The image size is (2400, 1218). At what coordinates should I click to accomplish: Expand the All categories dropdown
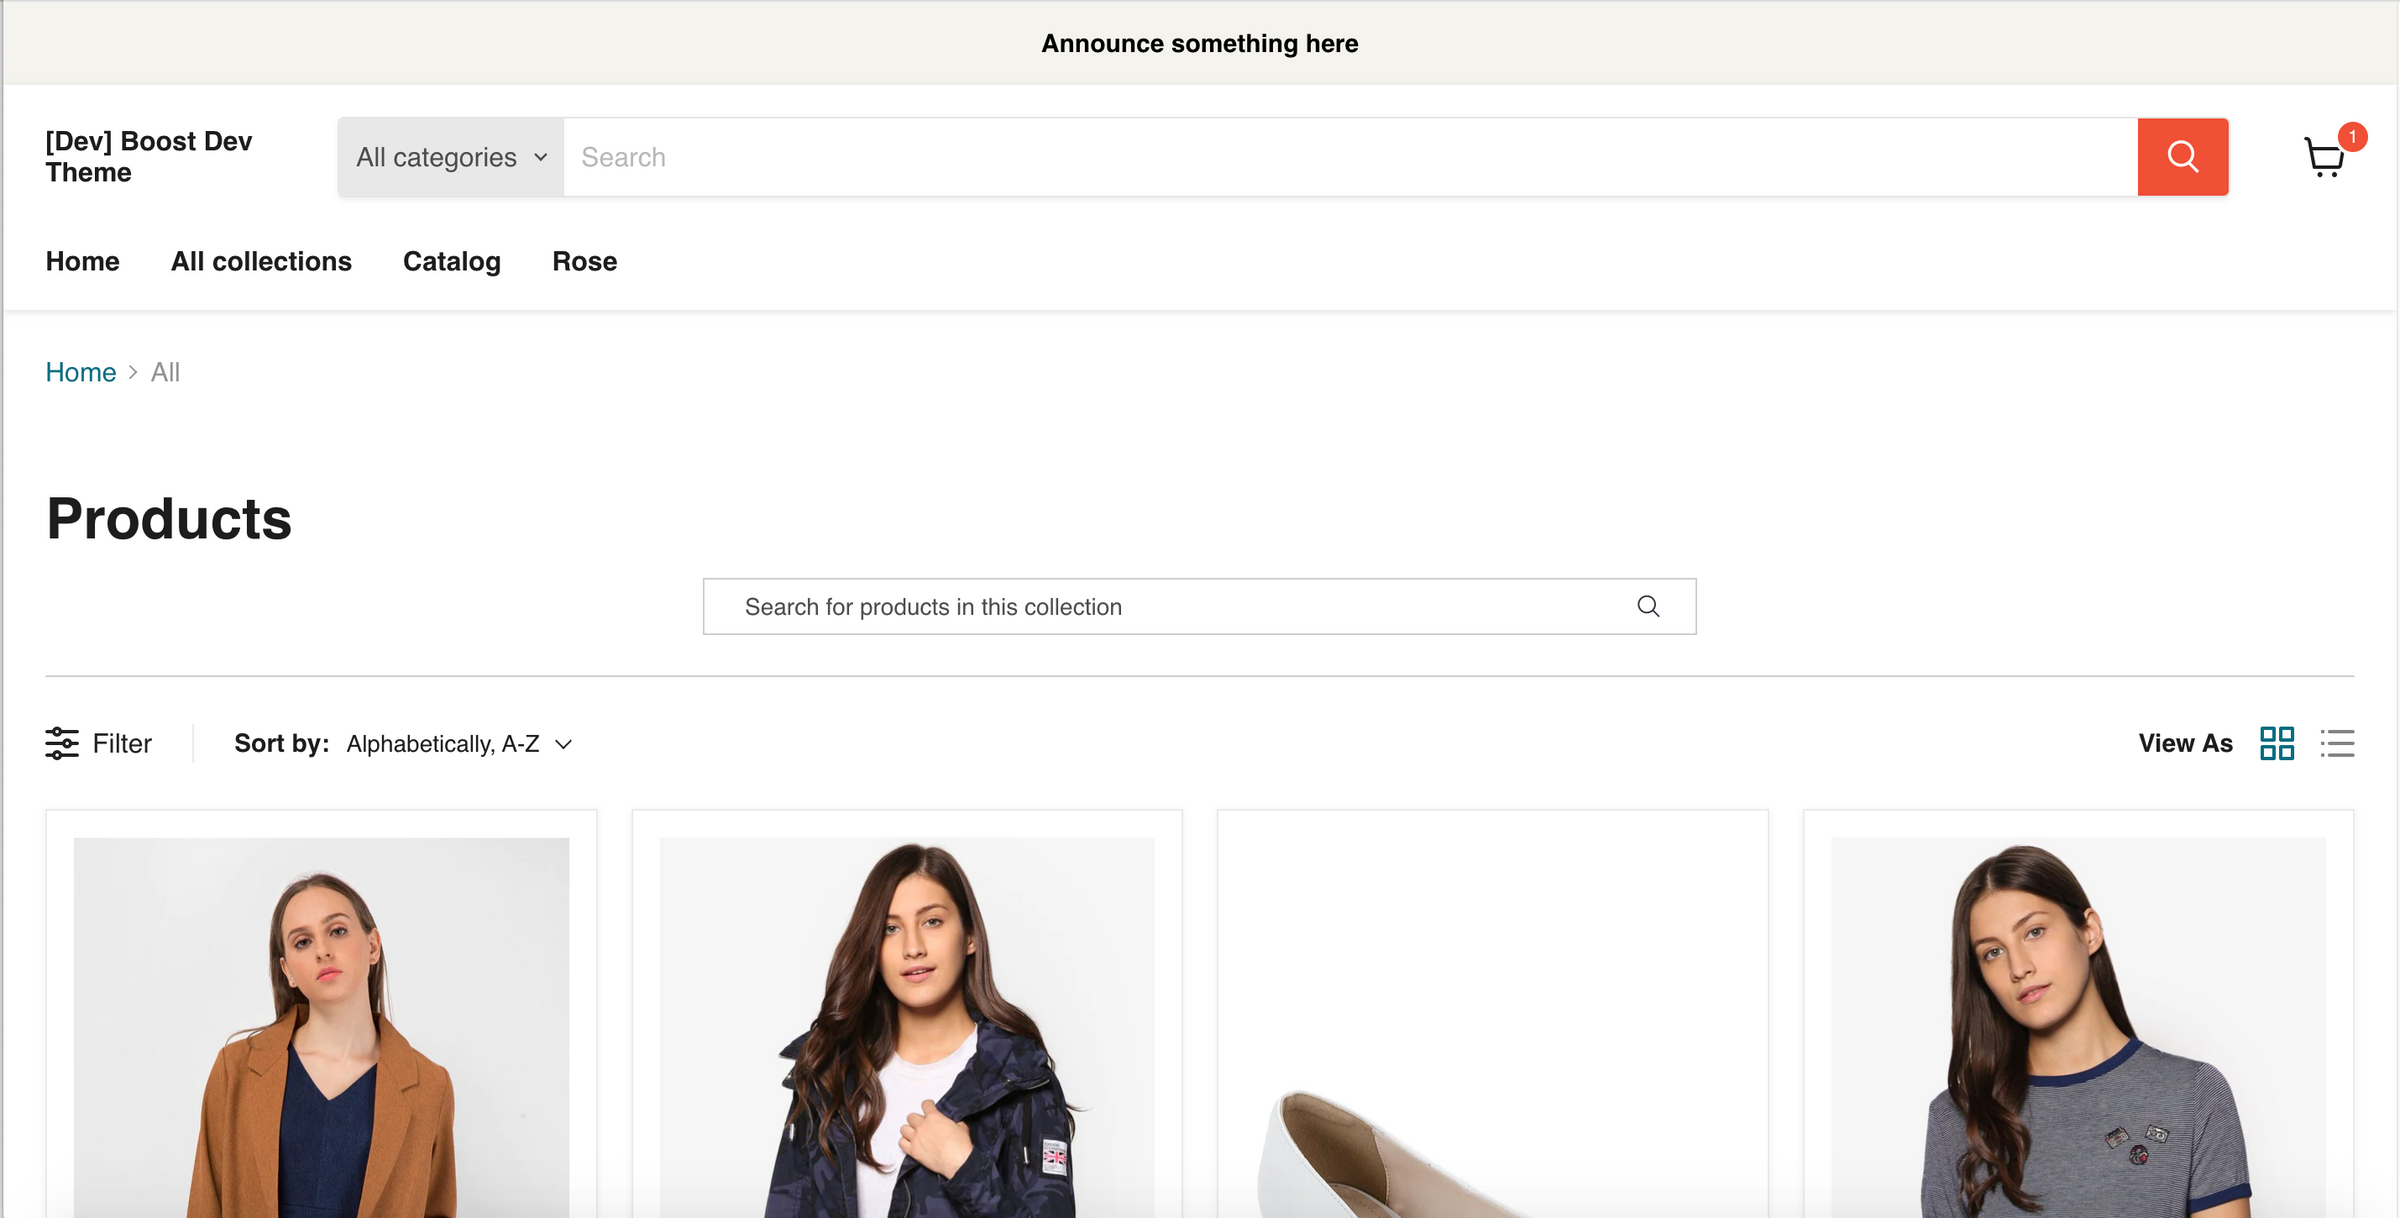coord(451,157)
